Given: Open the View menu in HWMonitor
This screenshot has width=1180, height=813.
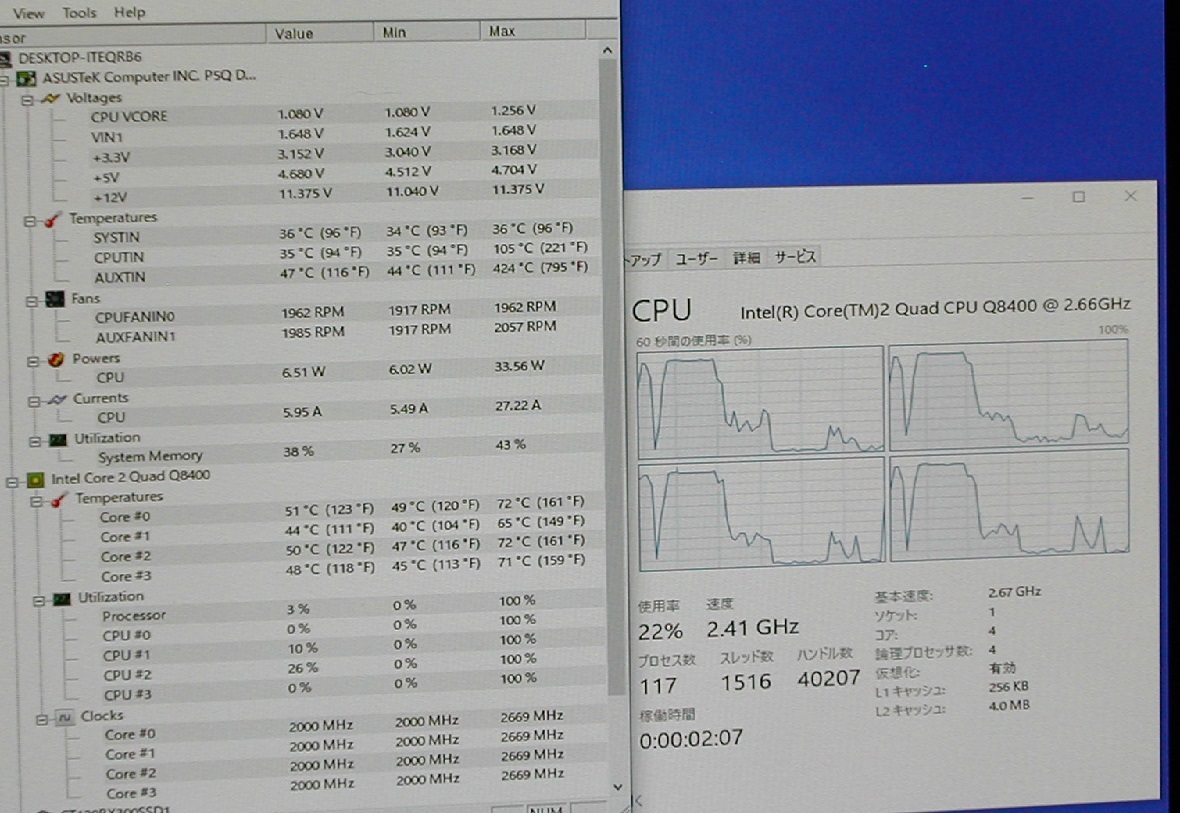Looking at the screenshot, I should (29, 13).
